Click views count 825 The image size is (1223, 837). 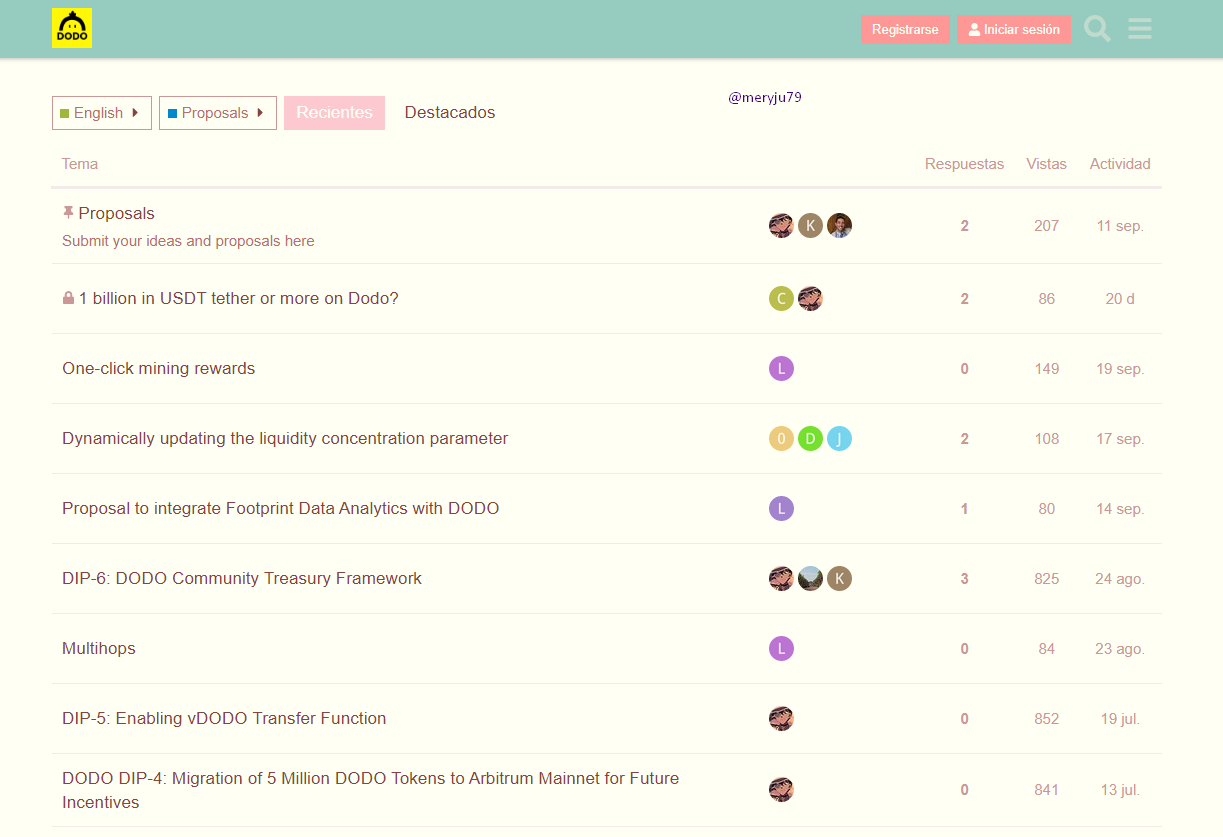tap(1047, 579)
